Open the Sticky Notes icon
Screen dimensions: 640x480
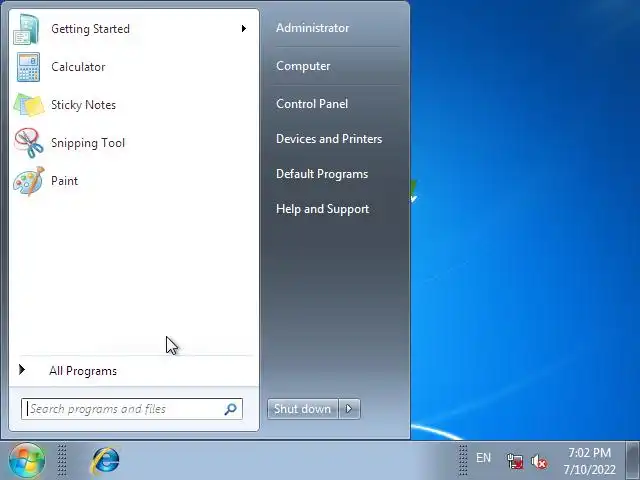coord(29,105)
